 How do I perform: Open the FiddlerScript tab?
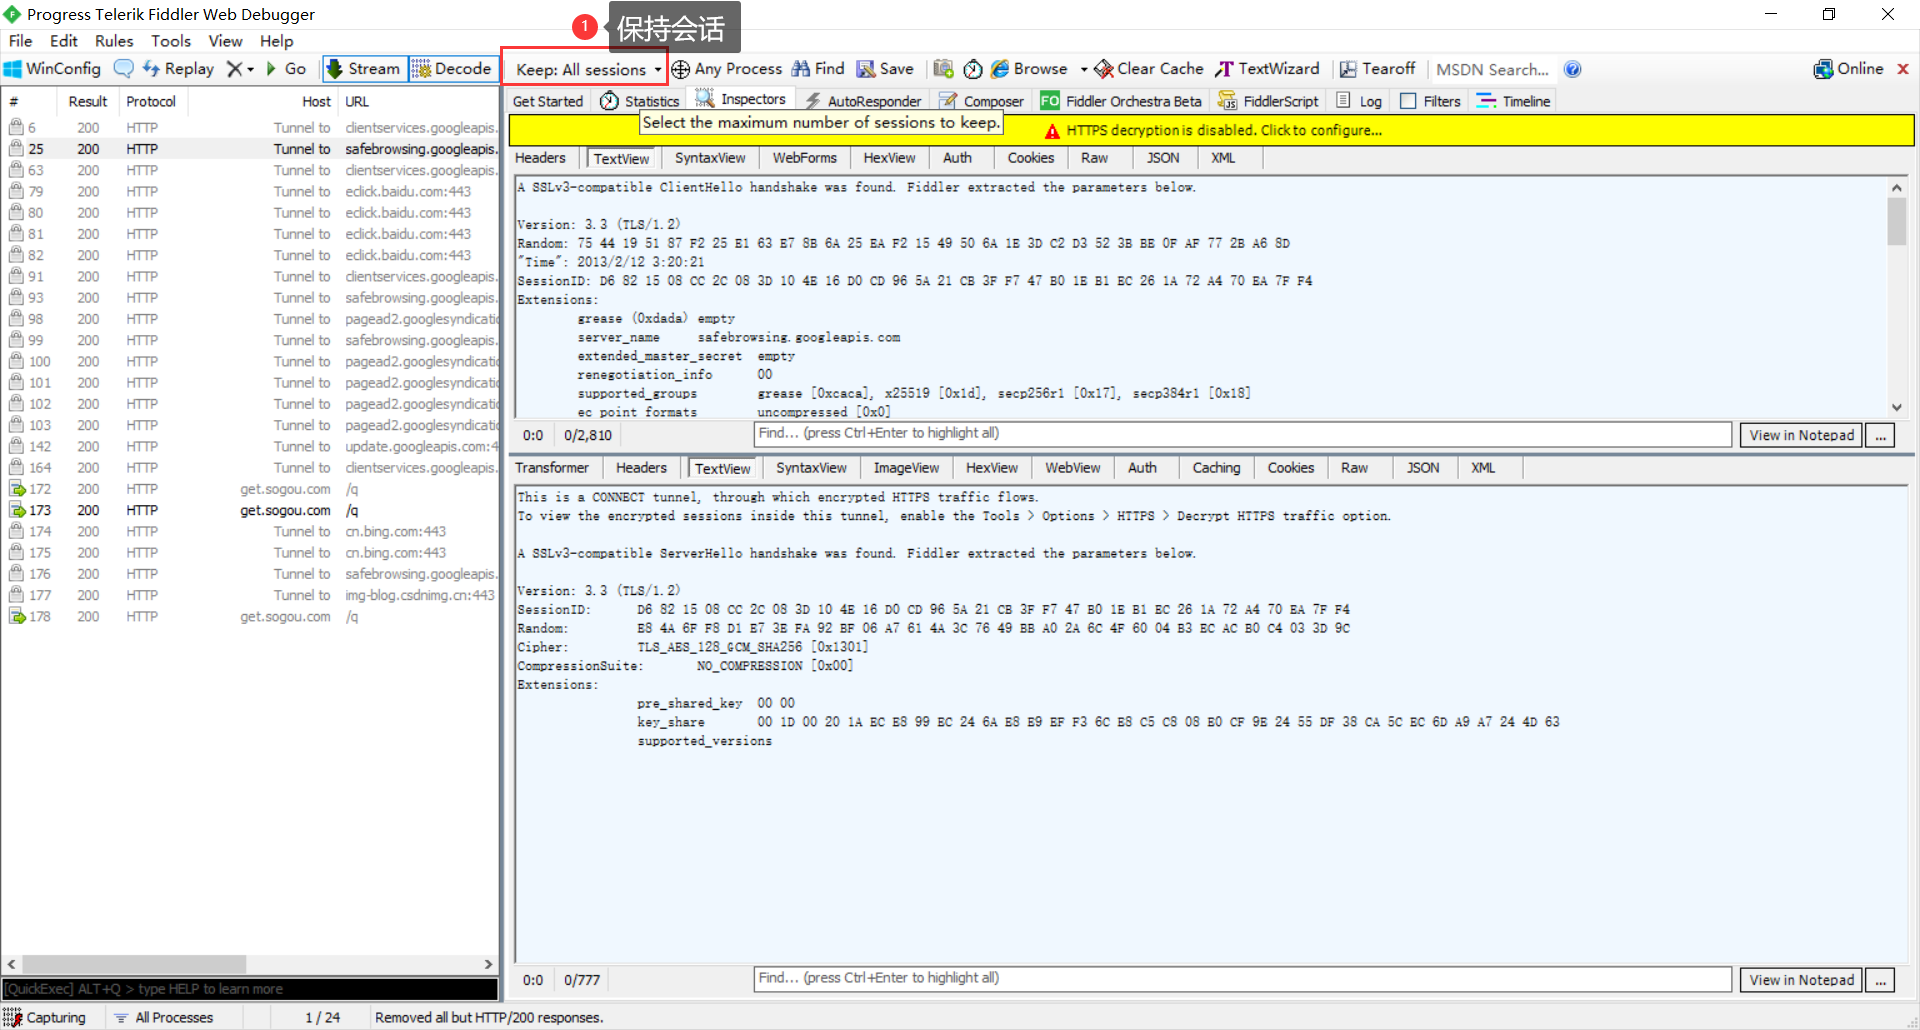(x=1268, y=101)
